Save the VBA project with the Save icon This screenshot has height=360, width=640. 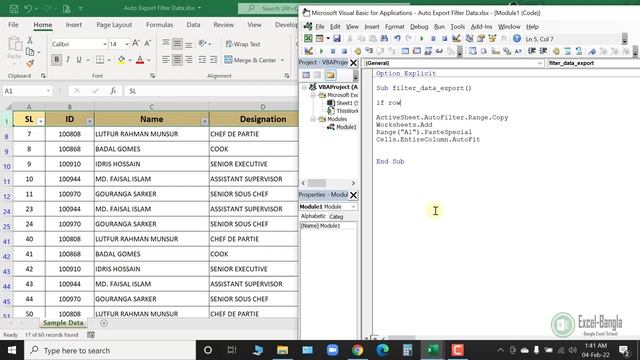coord(337,39)
